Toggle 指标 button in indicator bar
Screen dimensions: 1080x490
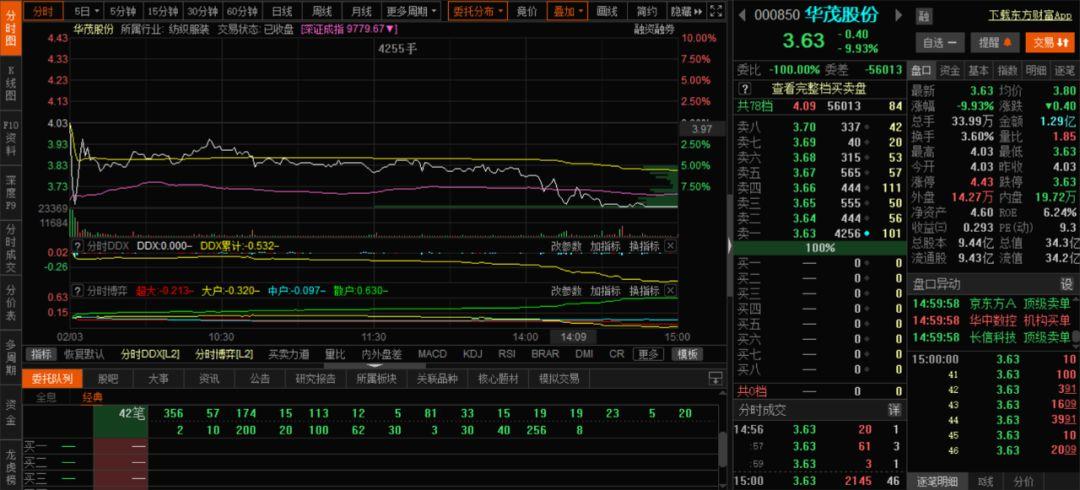point(41,354)
